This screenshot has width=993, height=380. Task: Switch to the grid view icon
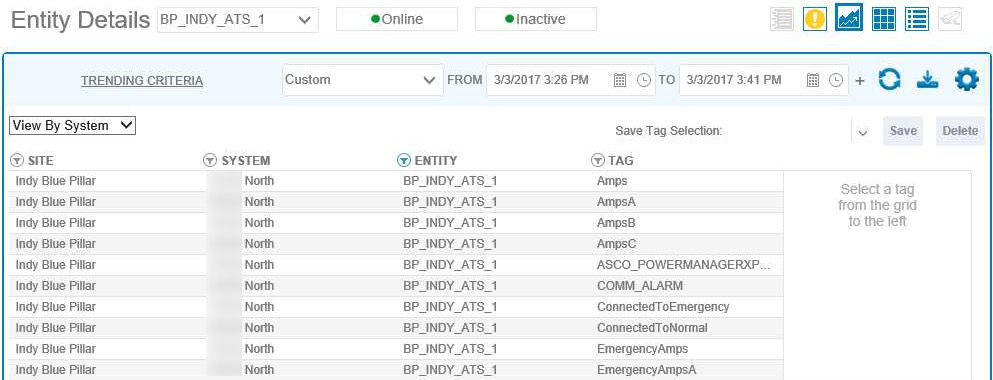pos(883,19)
